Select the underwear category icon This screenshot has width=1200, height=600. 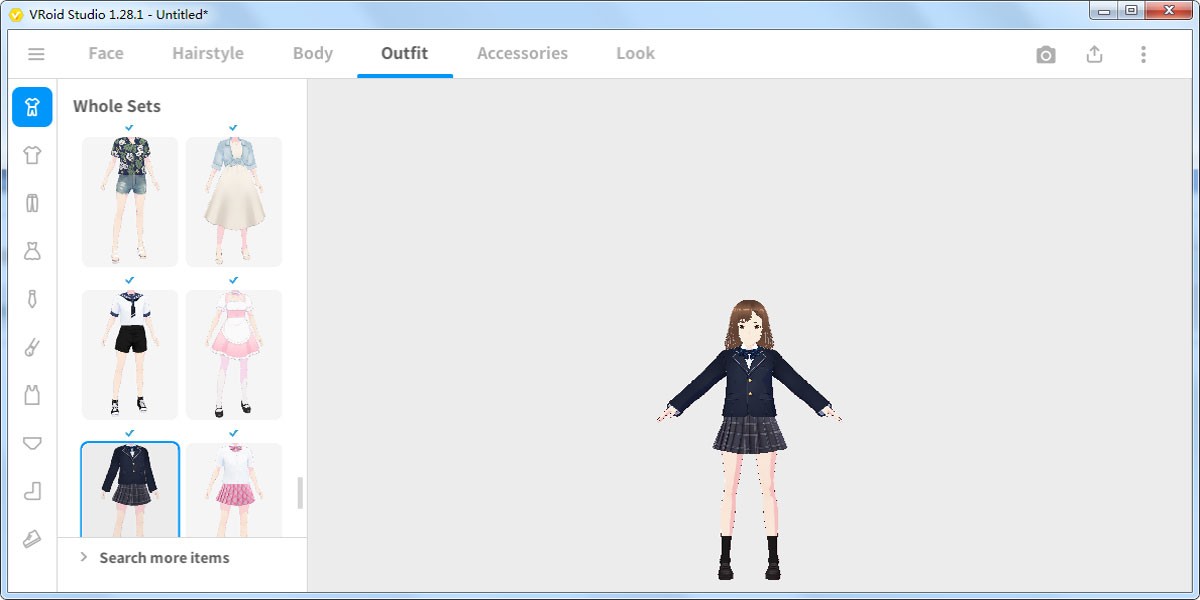pos(32,443)
